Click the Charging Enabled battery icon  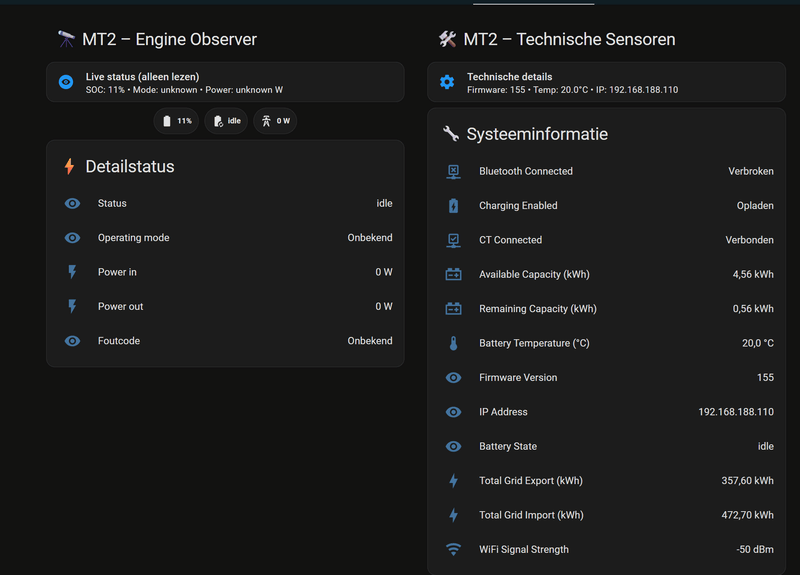453,206
